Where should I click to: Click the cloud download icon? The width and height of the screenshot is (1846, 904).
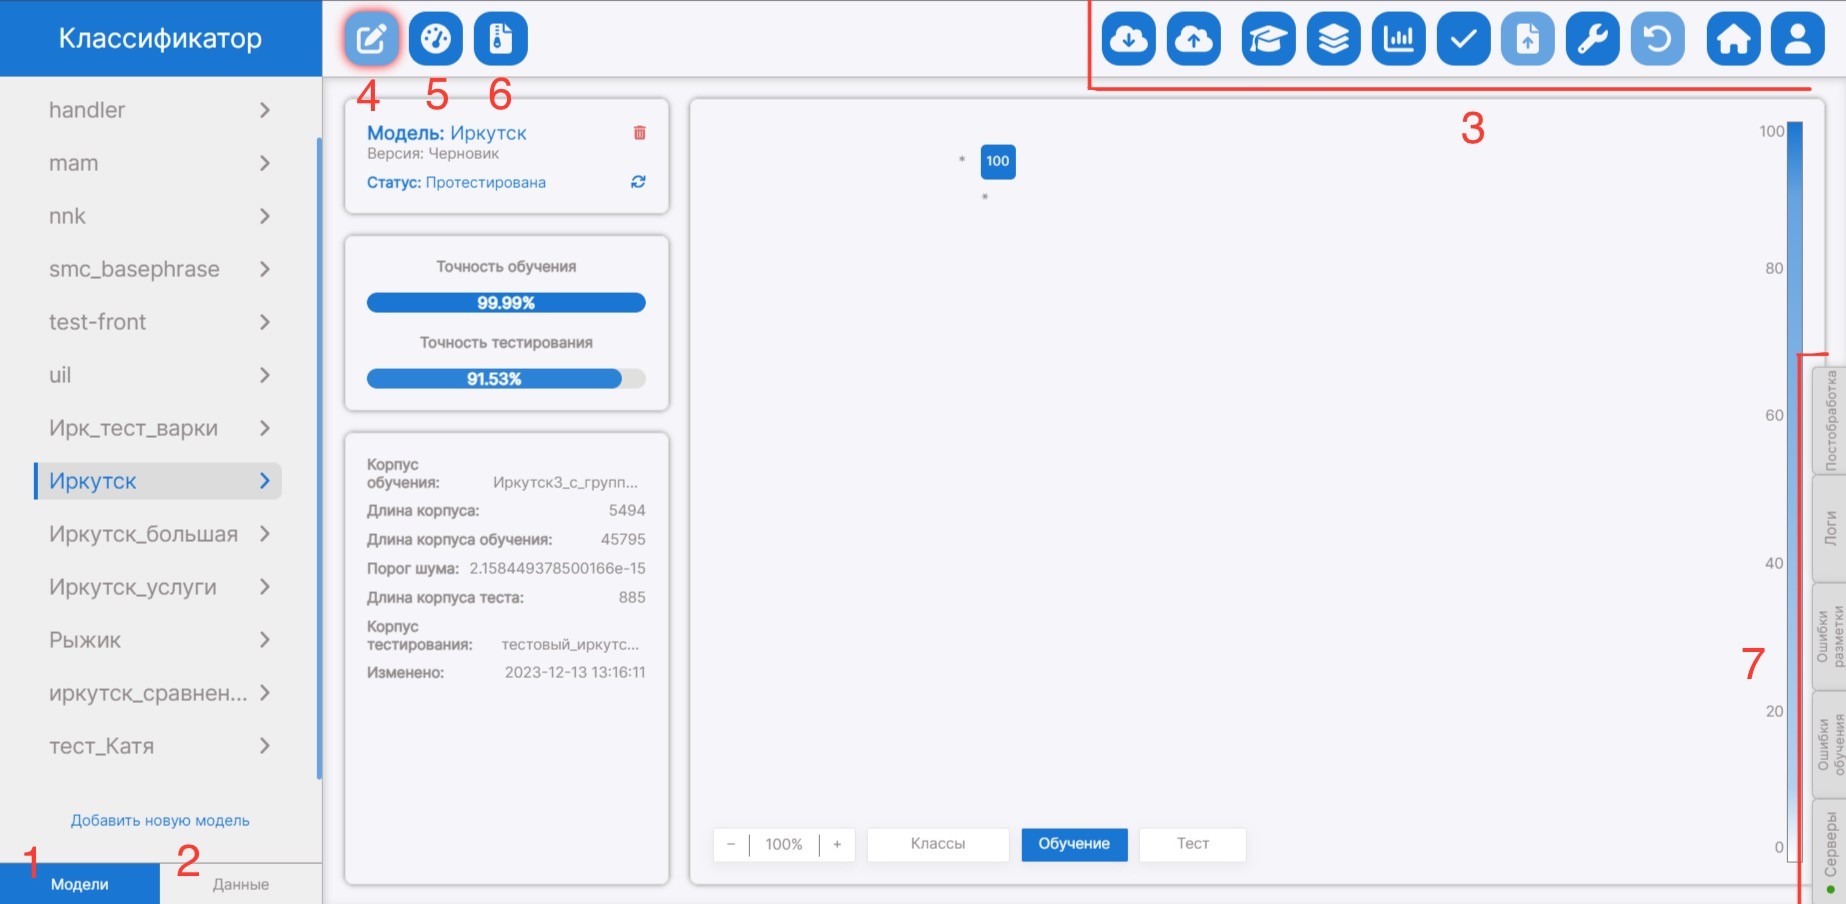point(1128,39)
